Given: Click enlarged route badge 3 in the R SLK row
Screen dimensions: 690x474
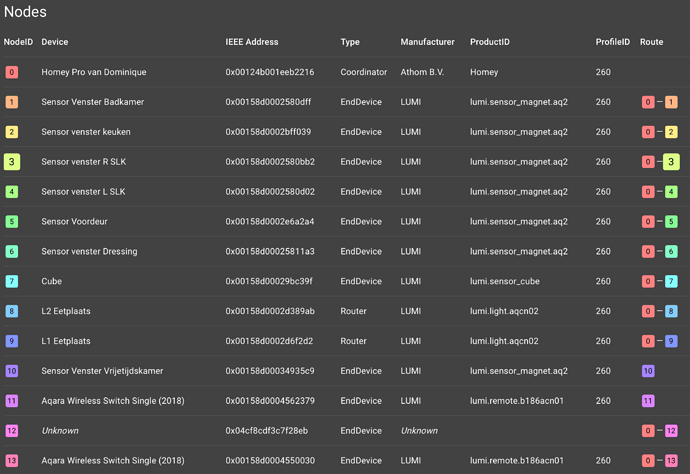Looking at the screenshot, I should pos(671,162).
